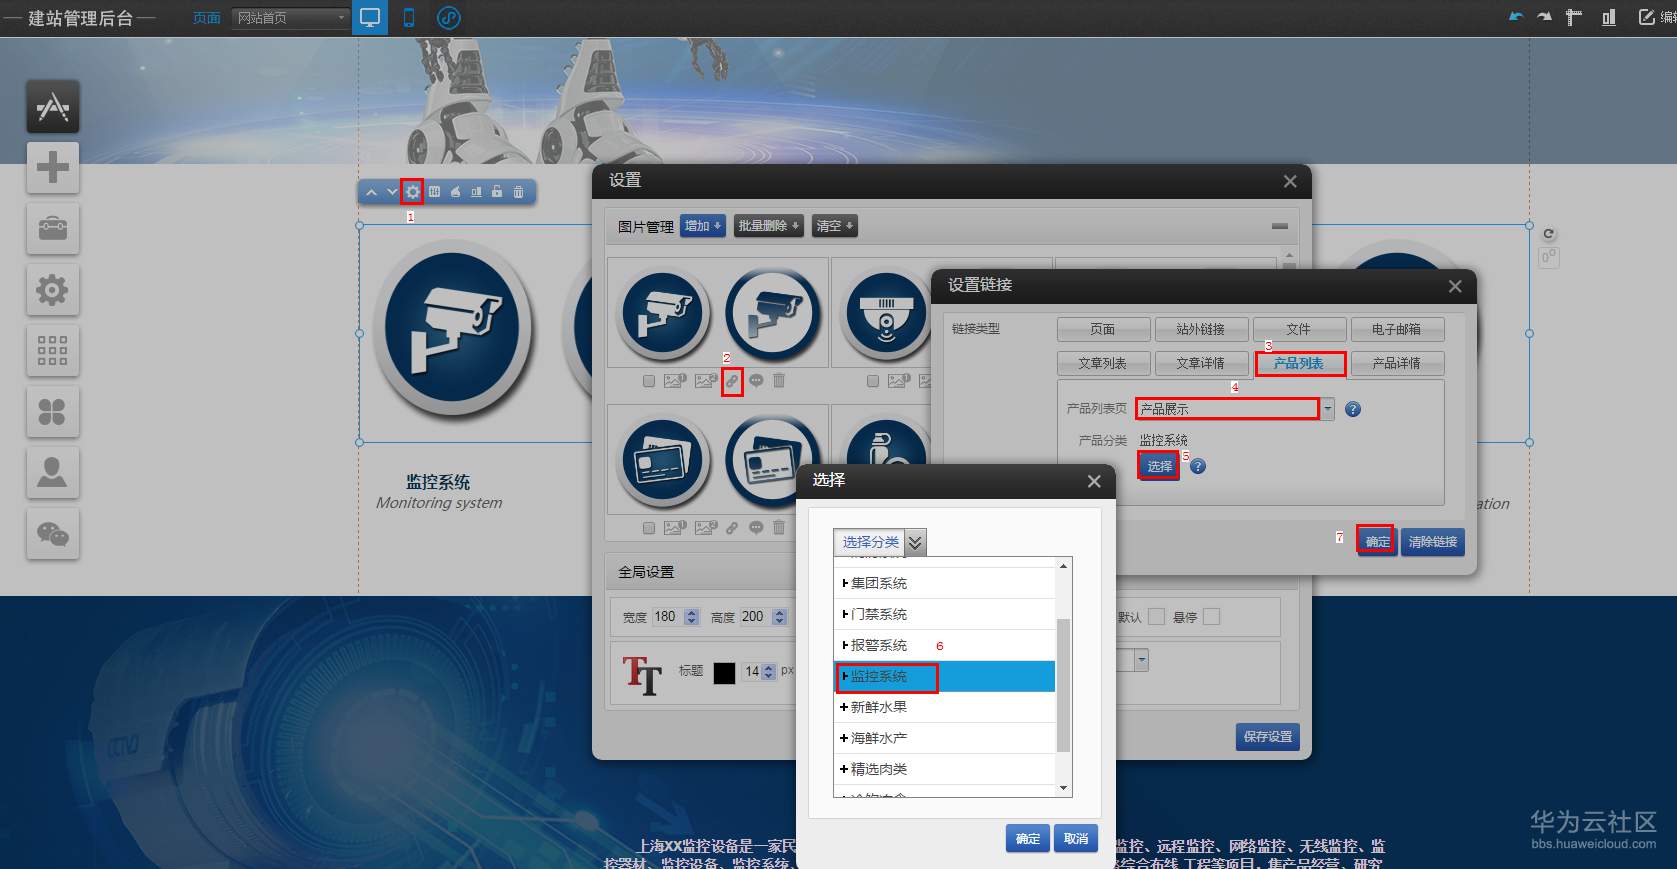Select the 产品详情 link type tab
The height and width of the screenshot is (869, 1677).
(x=1397, y=363)
